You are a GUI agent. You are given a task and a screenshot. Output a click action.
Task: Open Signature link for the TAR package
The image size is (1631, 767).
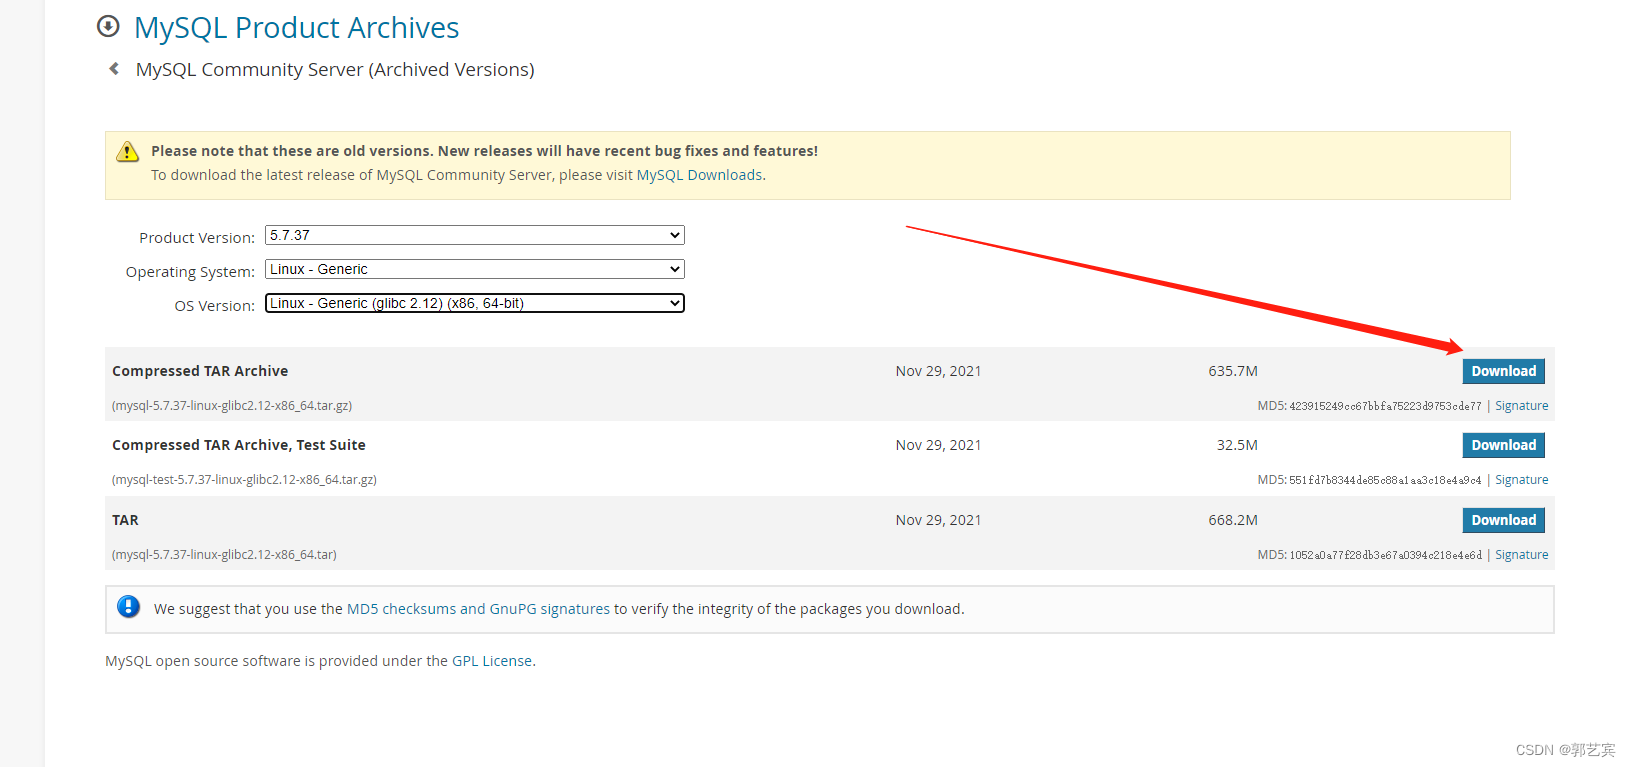(1521, 555)
